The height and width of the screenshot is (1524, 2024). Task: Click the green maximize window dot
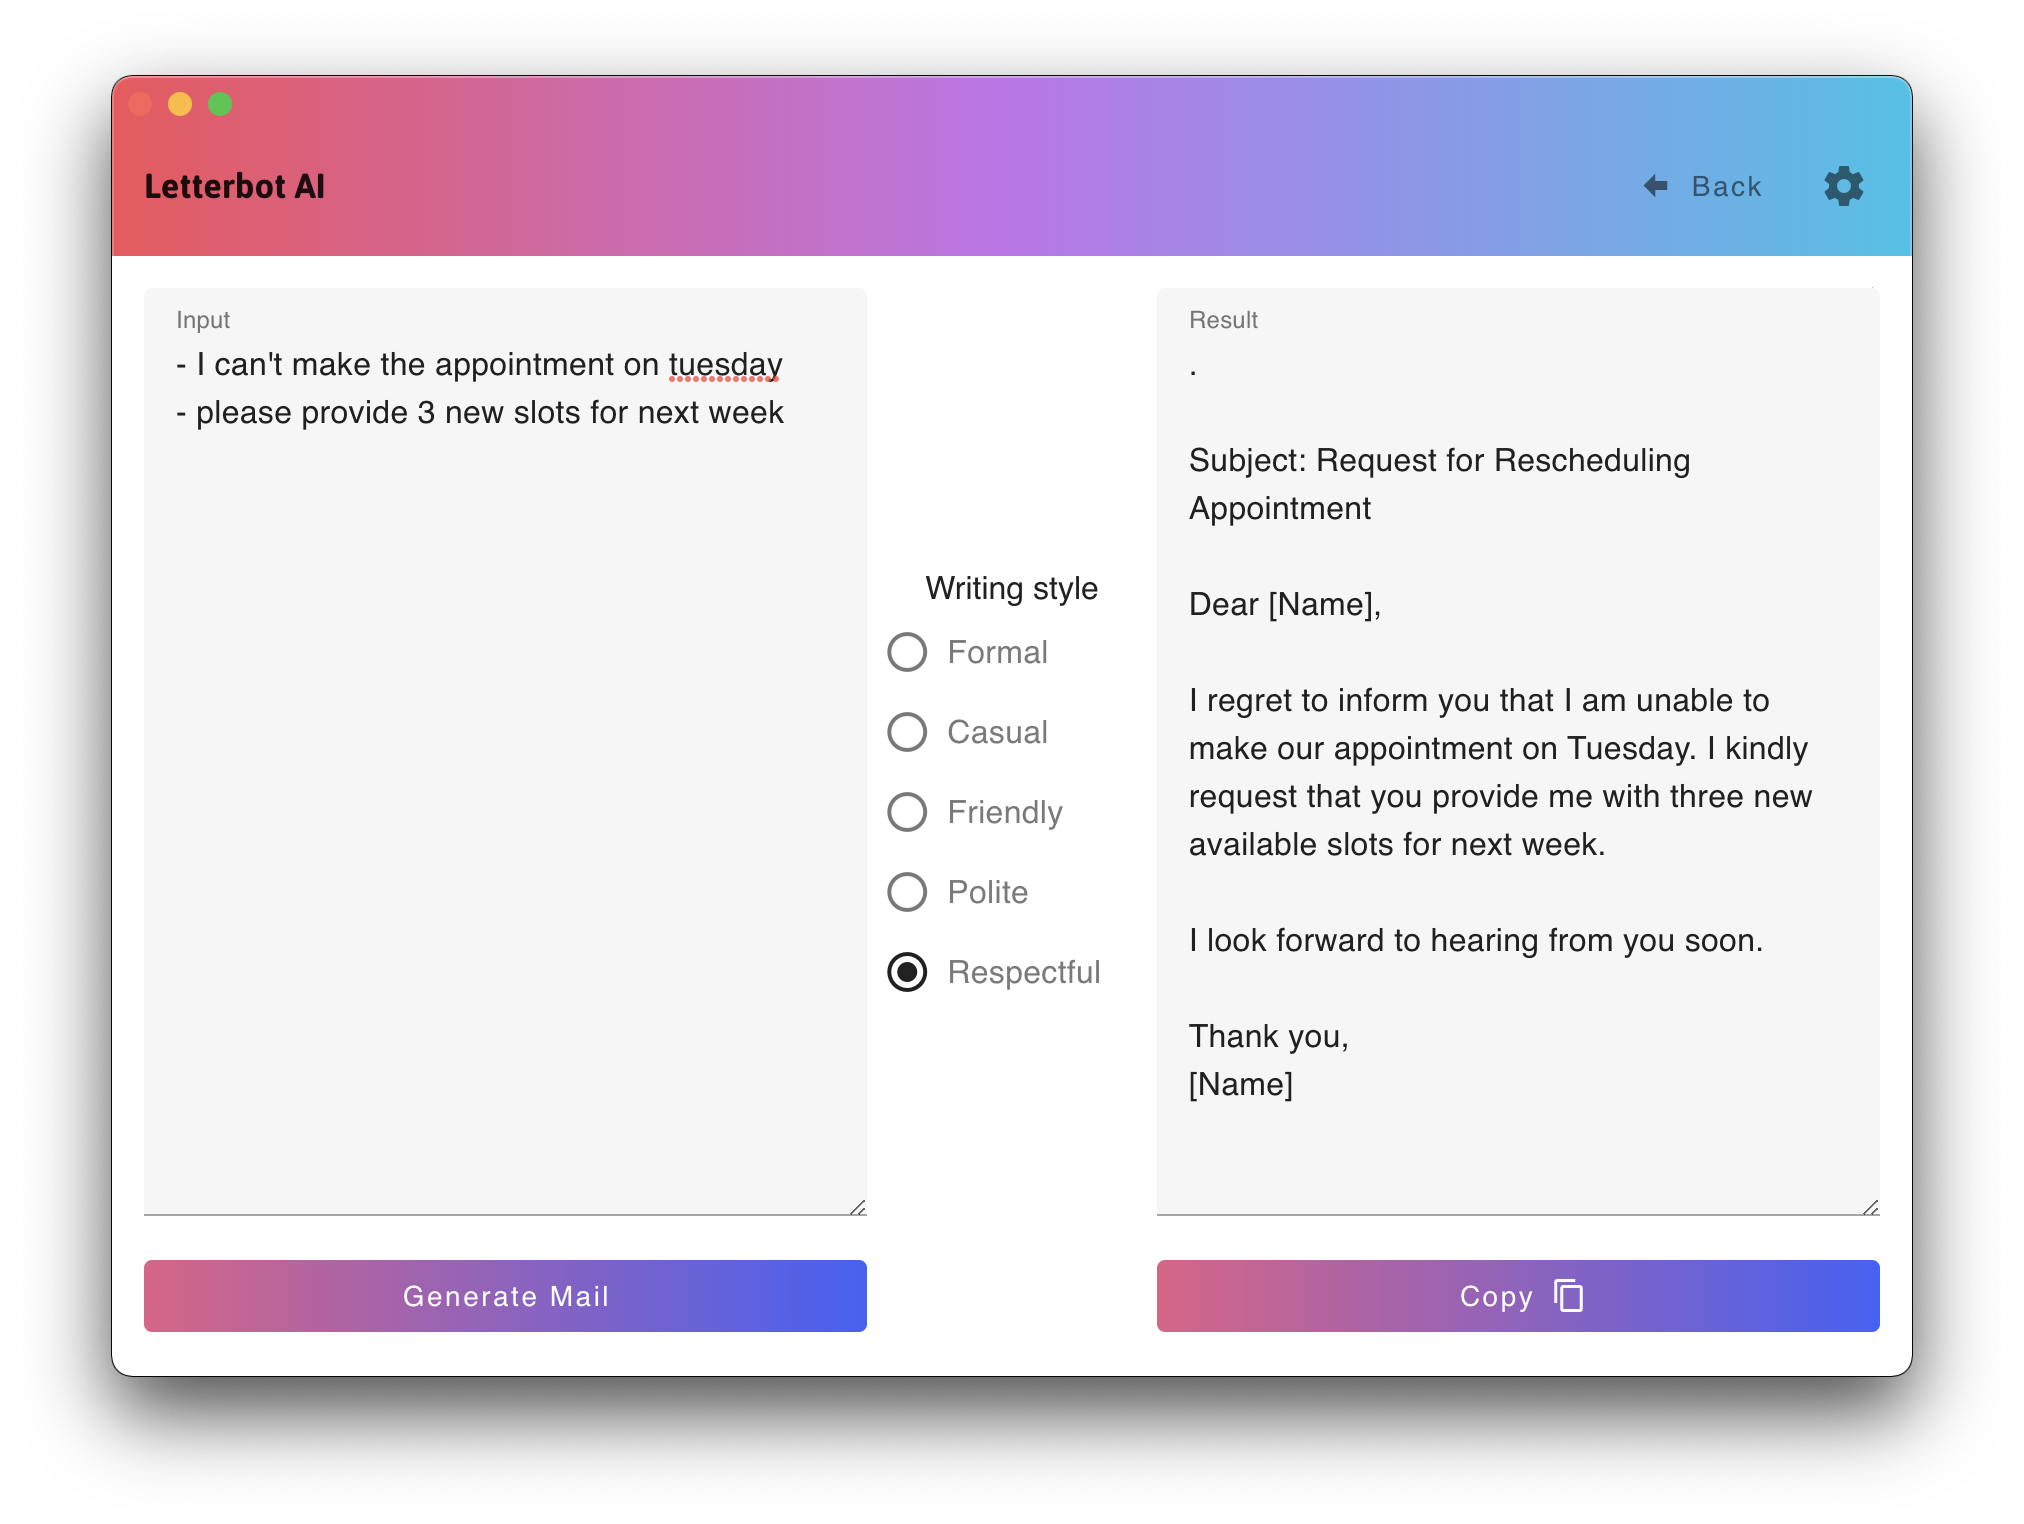pyautogui.click(x=220, y=104)
